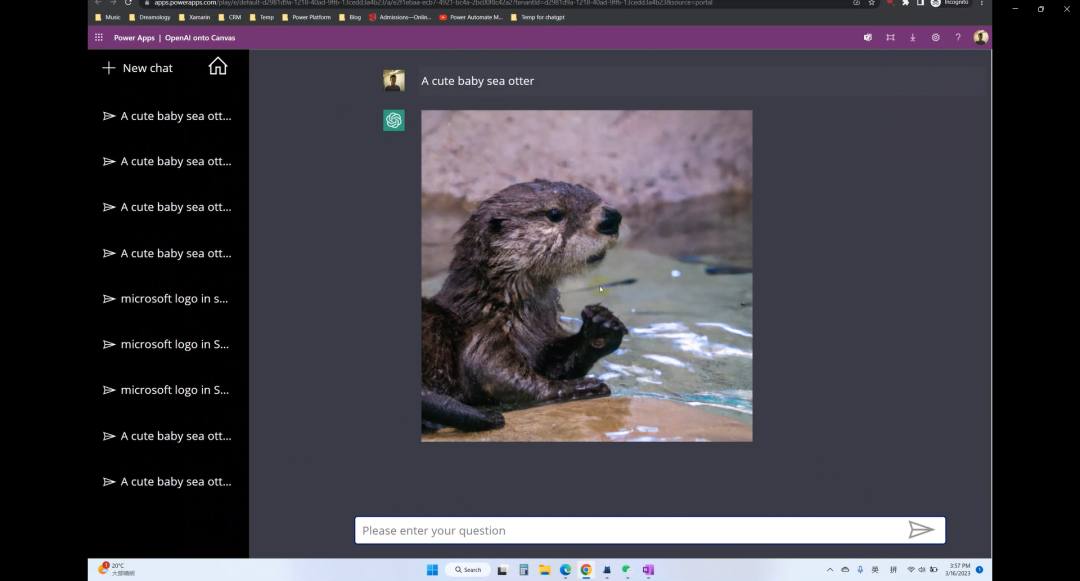
Task: Open the 'Temp for chatgpt' bookmark folder
Action: click(537, 17)
